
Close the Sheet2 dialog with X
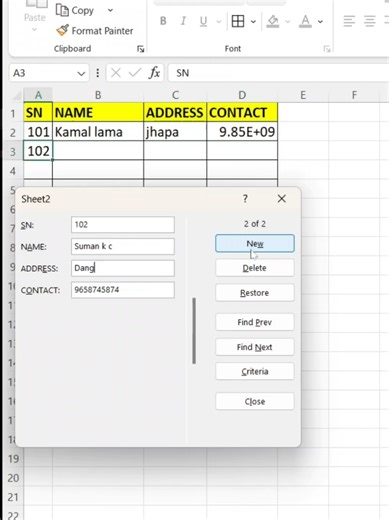coord(282,199)
